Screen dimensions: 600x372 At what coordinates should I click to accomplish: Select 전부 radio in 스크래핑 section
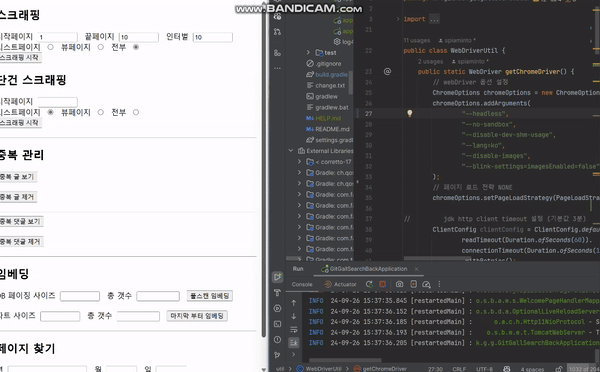(x=136, y=47)
